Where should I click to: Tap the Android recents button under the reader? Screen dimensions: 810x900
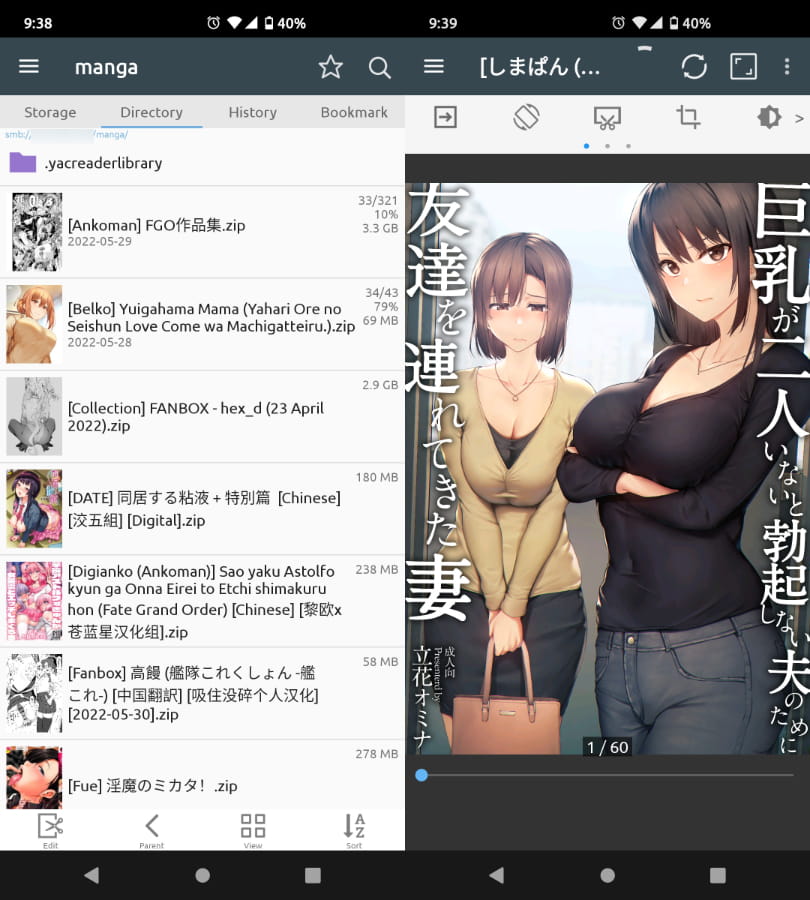tap(718, 875)
